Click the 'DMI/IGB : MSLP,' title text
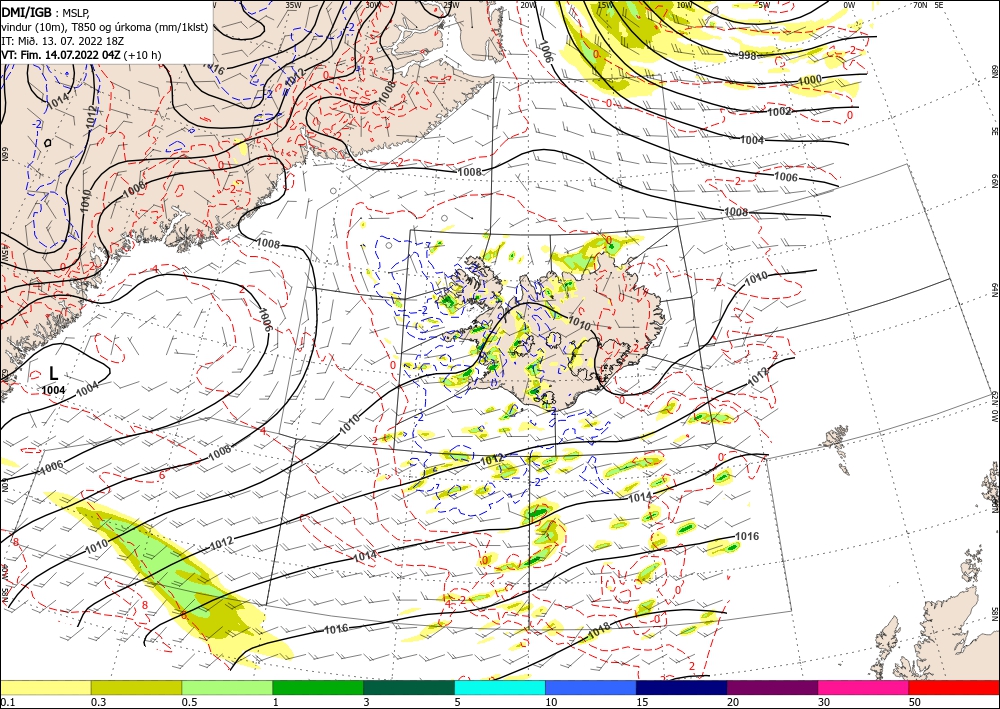 [45, 11]
